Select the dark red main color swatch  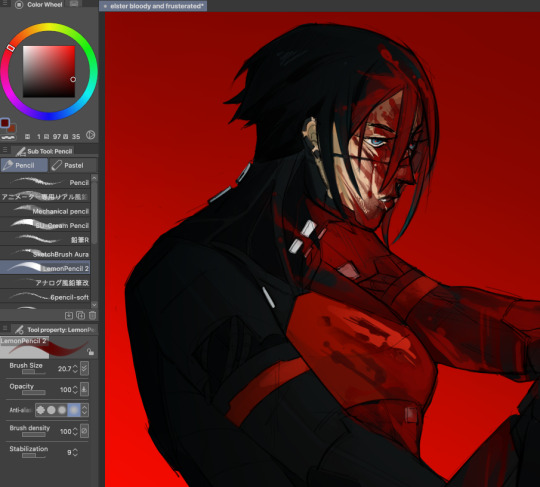pyautogui.click(x=5, y=123)
